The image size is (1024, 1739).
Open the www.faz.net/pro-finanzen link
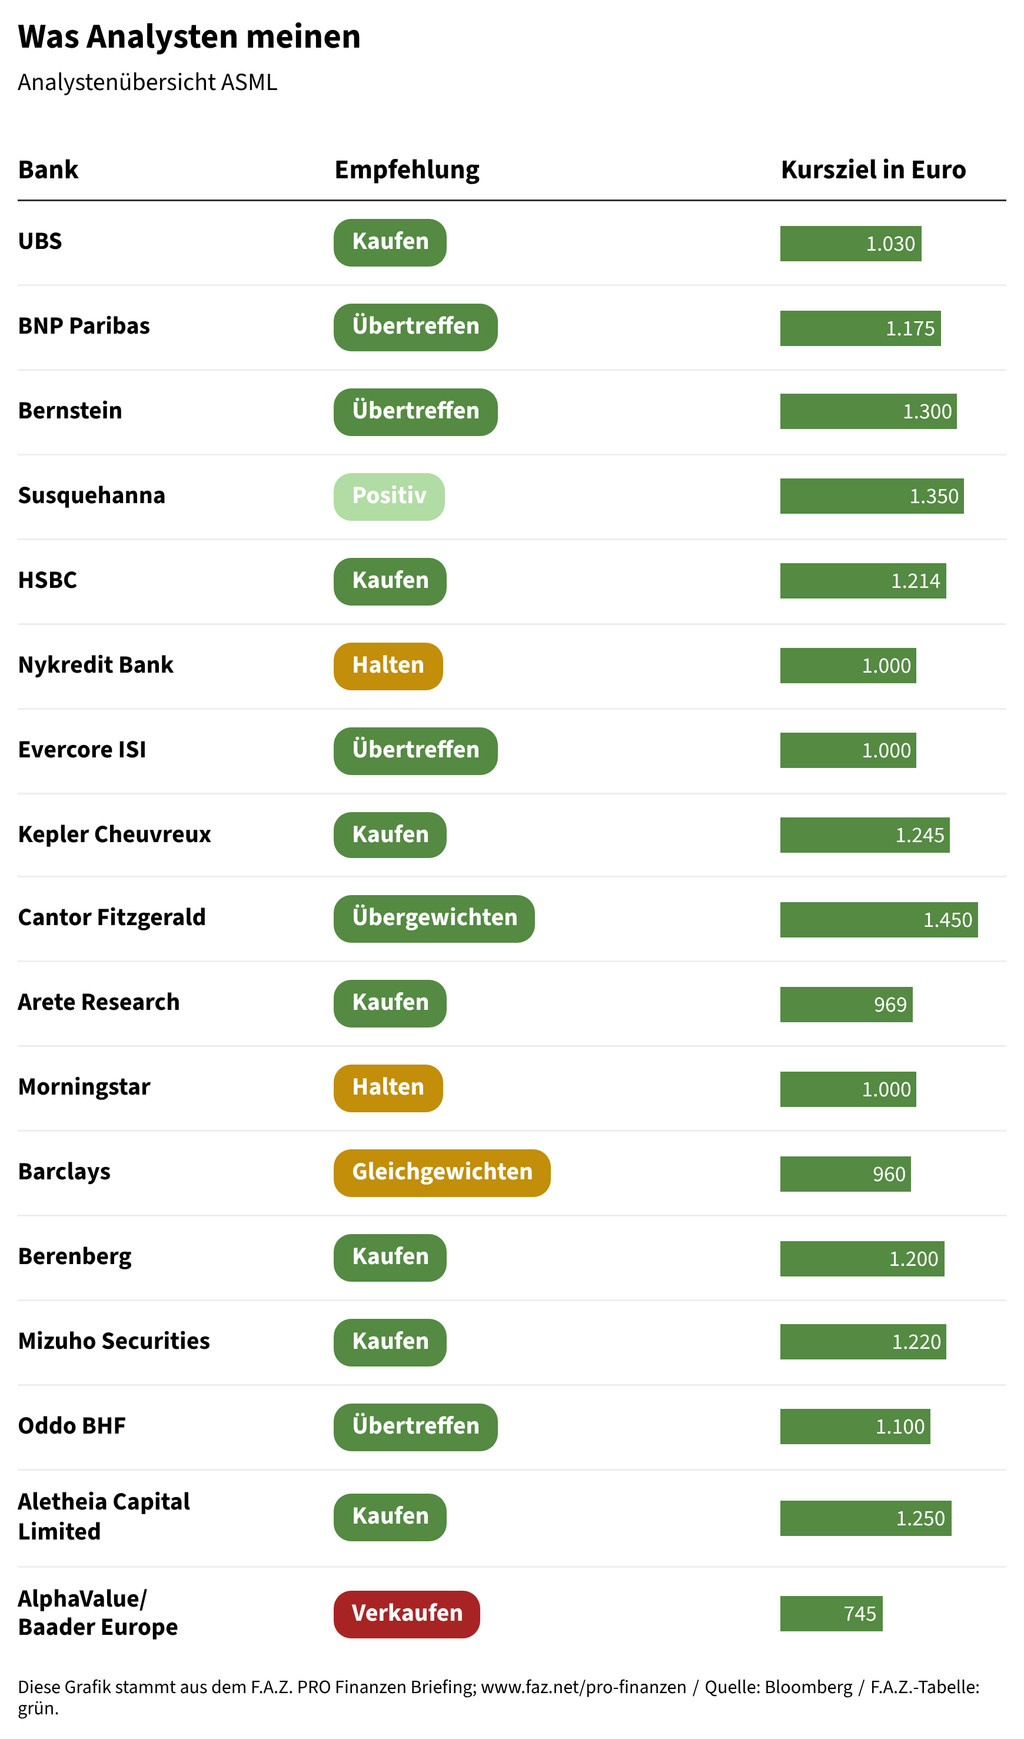tap(583, 1687)
